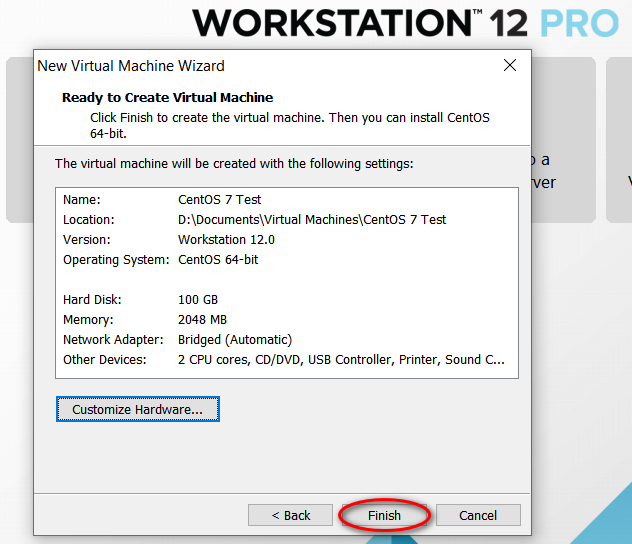This screenshot has height=544, width=632.
Task: Click the Memory value 2048 MB
Action: tap(202, 320)
